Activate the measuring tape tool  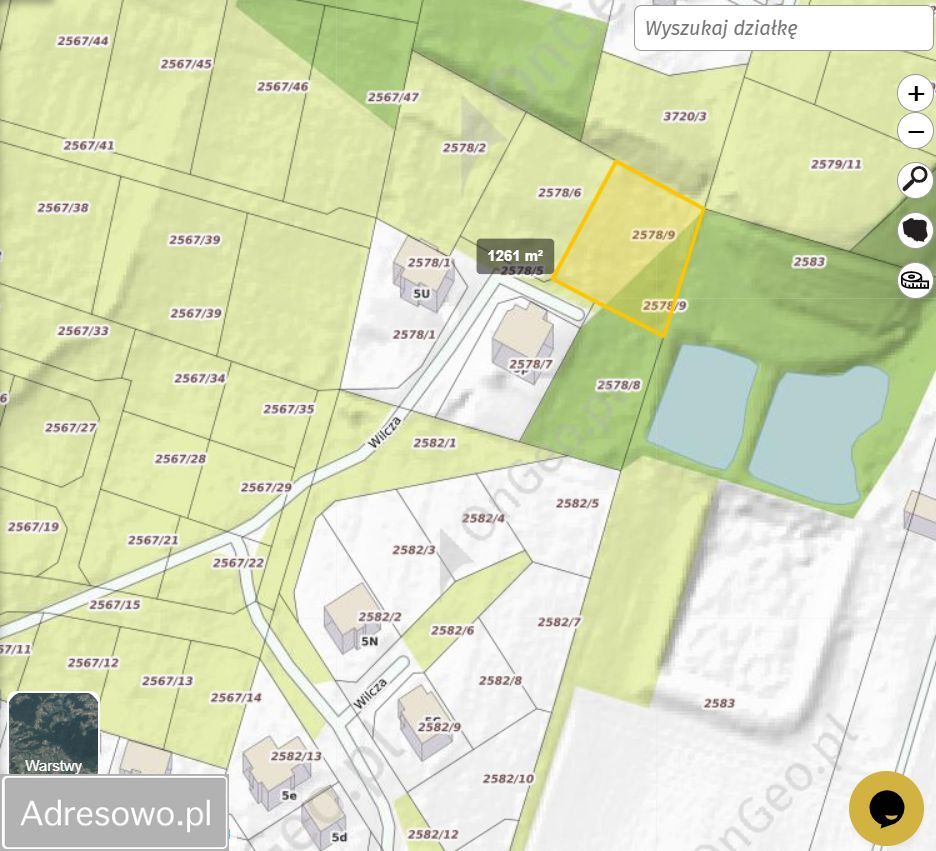[x=915, y=280]
